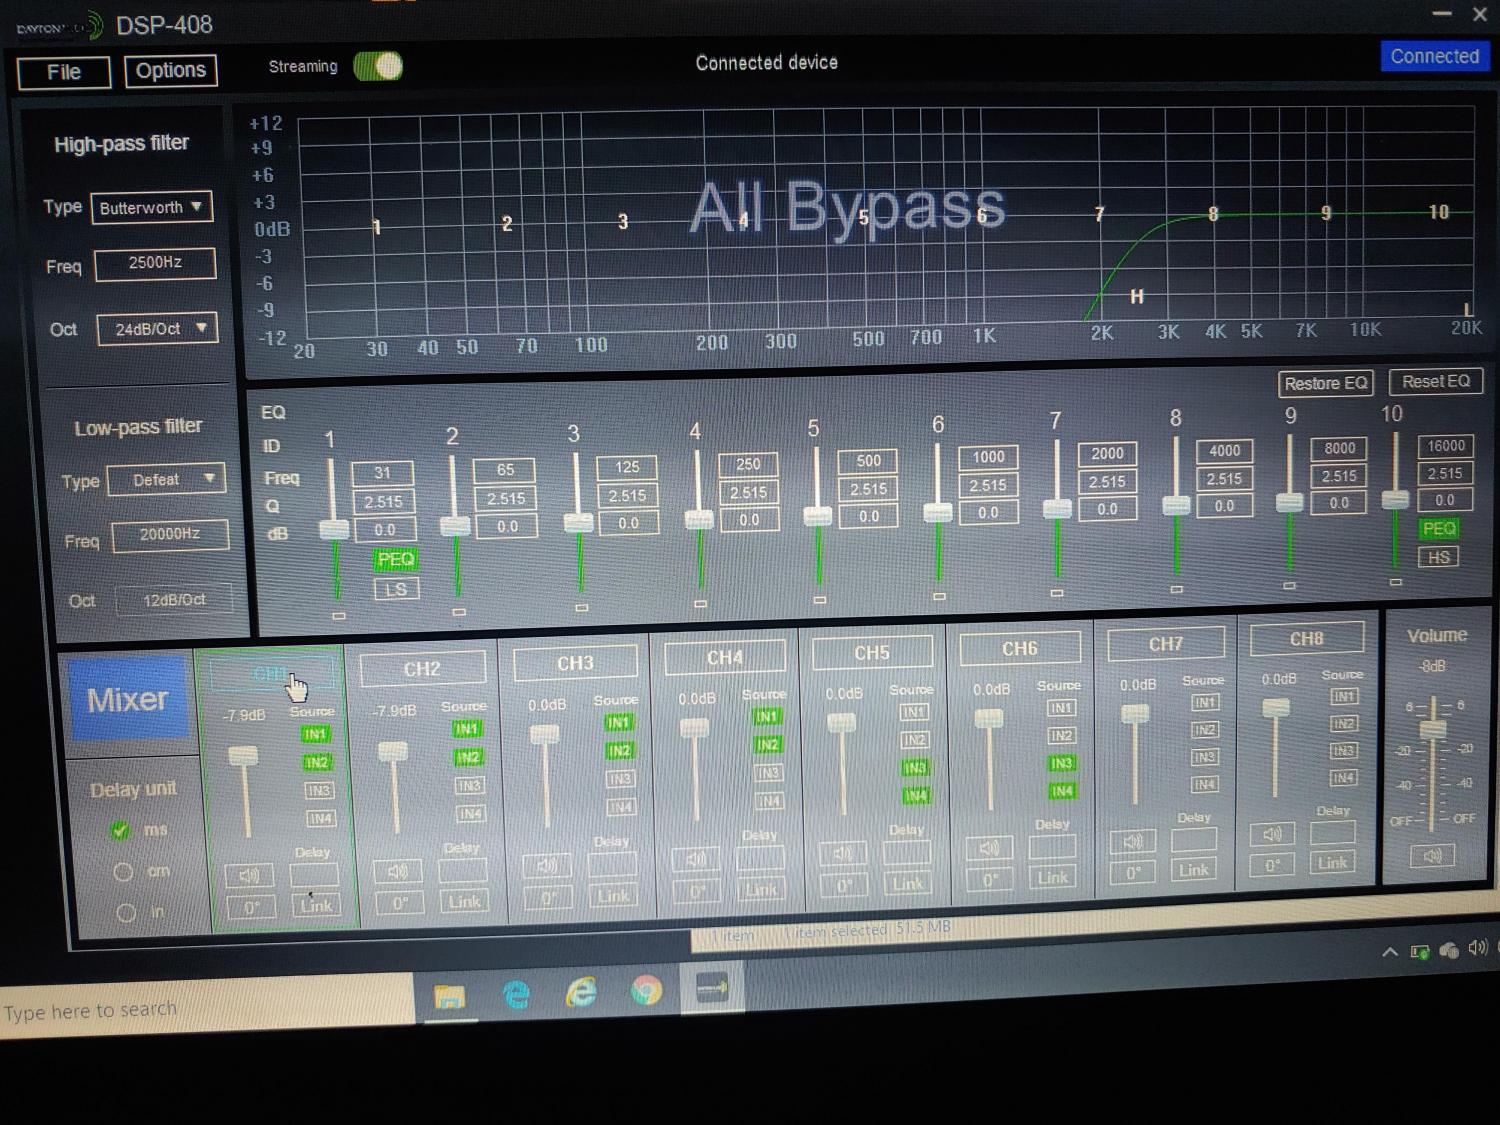The height and width of the screenshot is (1125, 1500).
Task: Click high-pass Freq field 2500Hz
Action: (x=155, y=263)
